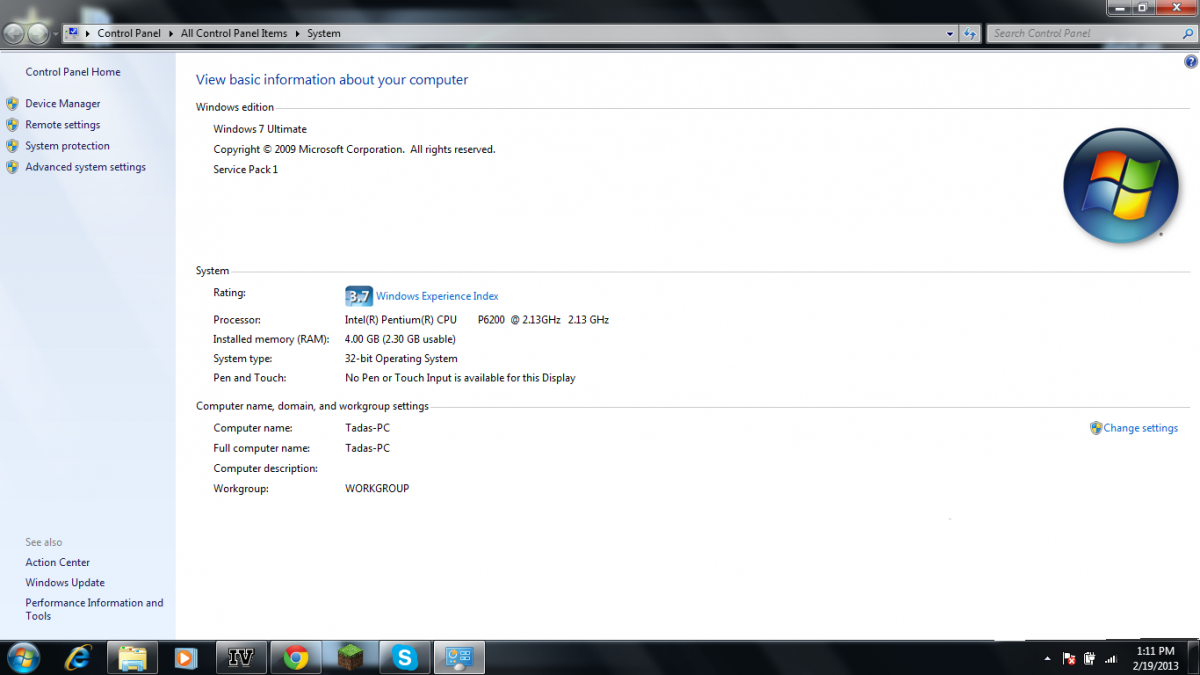
Task: Open the recent pages dropdown arrow
Action: coord(55,33)
